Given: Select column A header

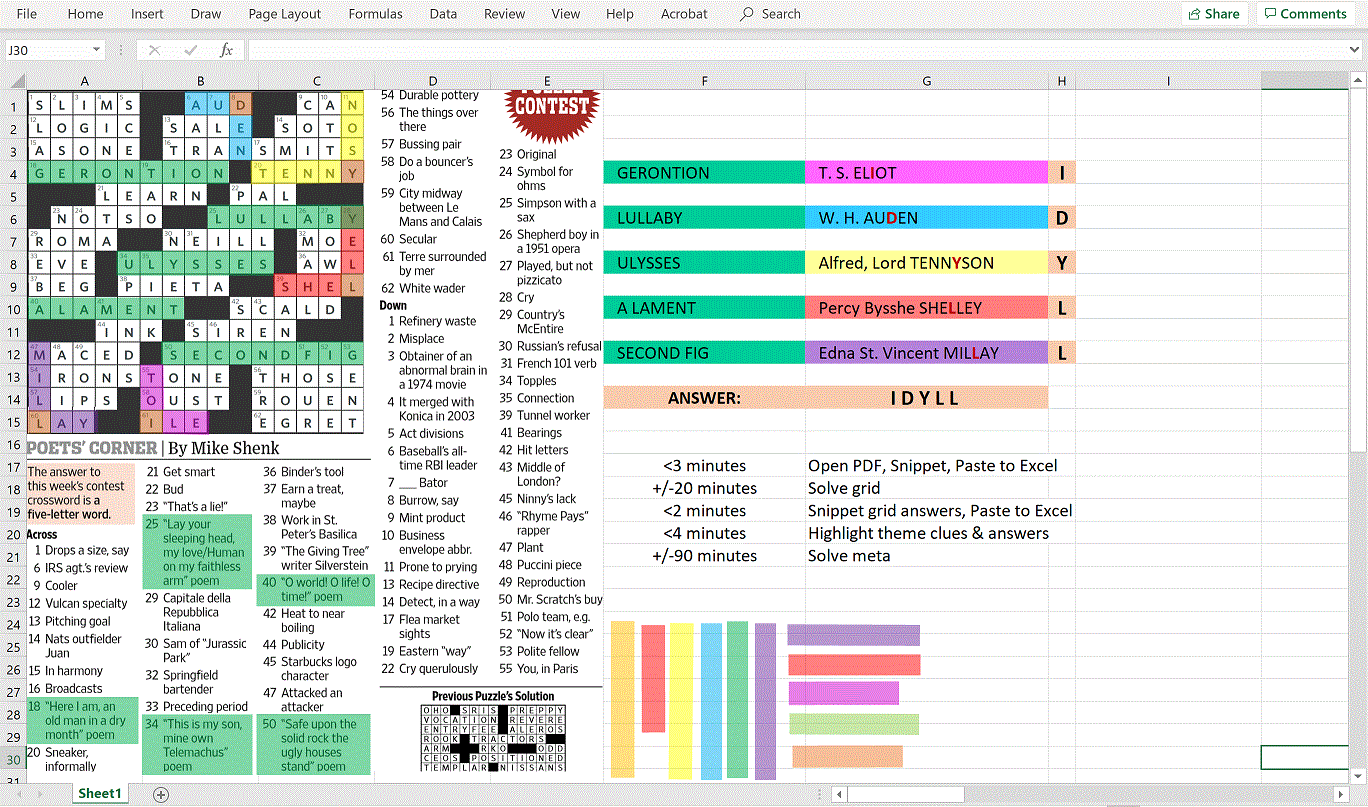Looking at the screenshot, I should tap(84, 81).
